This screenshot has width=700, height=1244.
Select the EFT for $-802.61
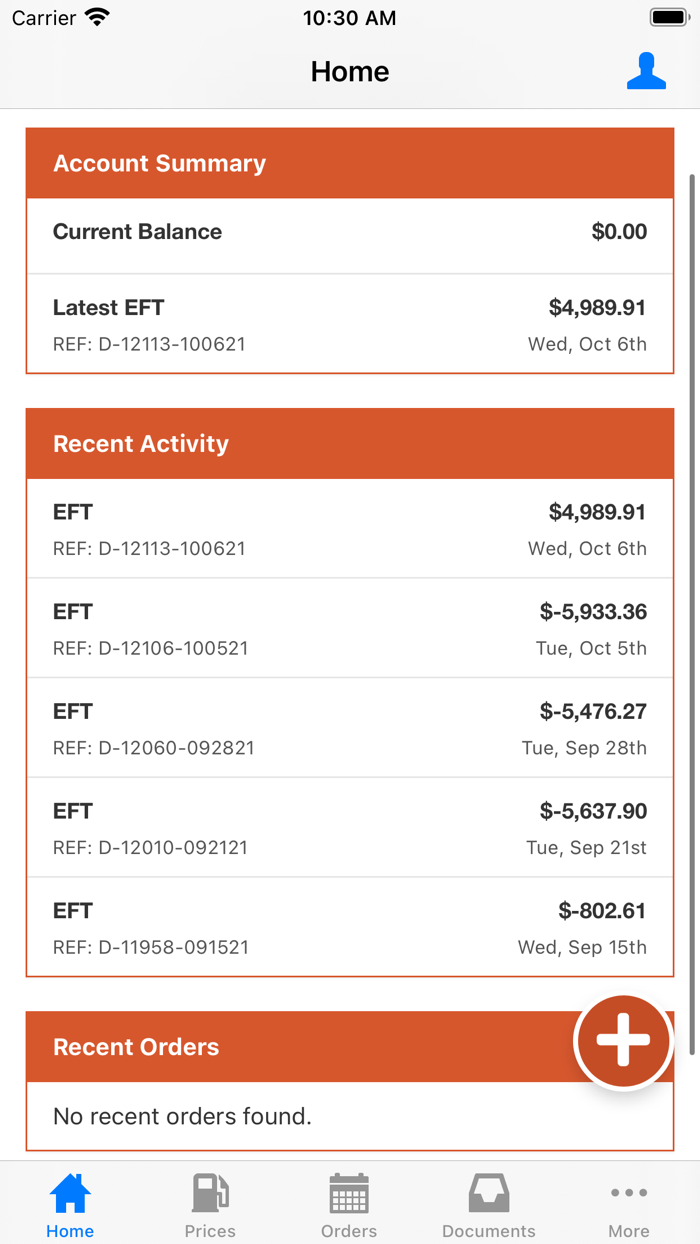click(x=349, y=927)
